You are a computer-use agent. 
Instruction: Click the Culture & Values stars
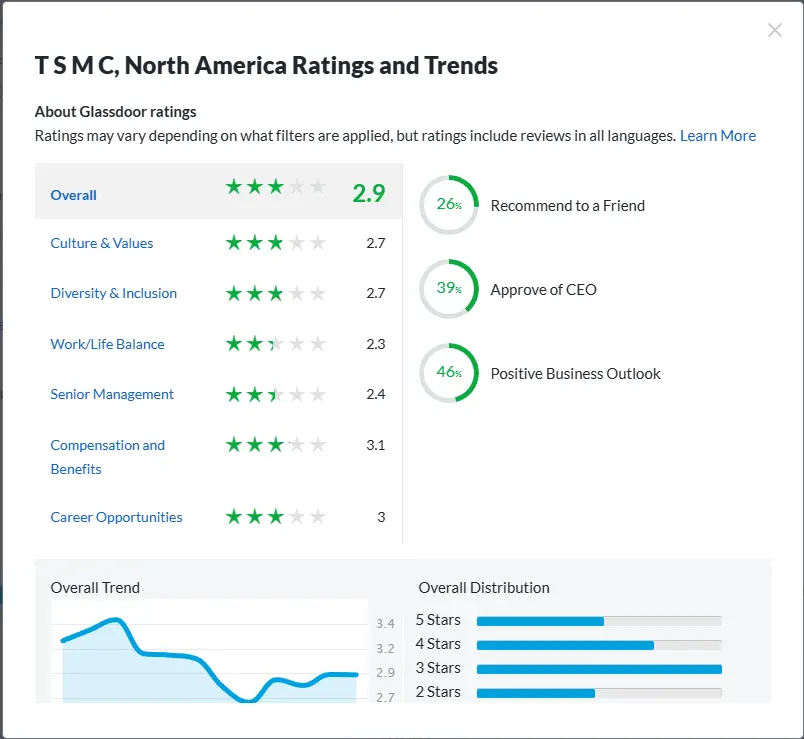tap(275, 243)
